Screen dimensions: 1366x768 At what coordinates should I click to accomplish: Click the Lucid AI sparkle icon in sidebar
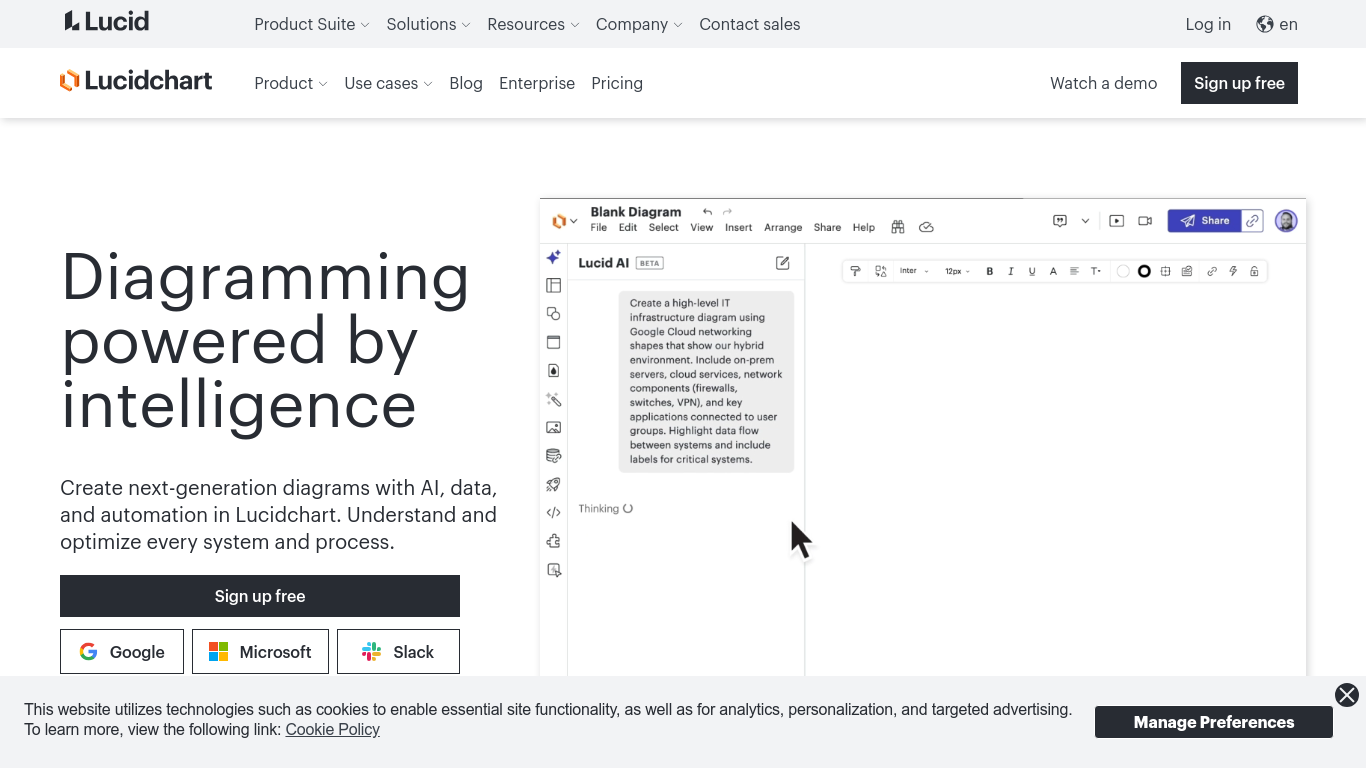[x=553, y=257]
